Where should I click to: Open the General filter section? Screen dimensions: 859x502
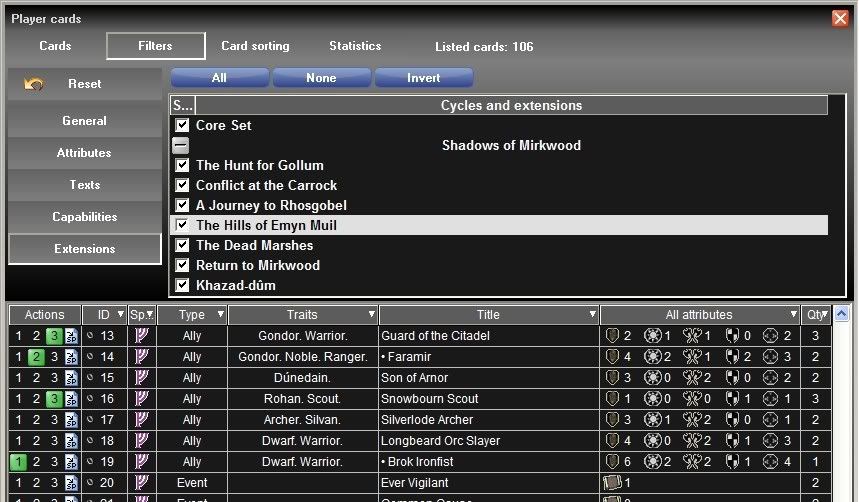85,121
